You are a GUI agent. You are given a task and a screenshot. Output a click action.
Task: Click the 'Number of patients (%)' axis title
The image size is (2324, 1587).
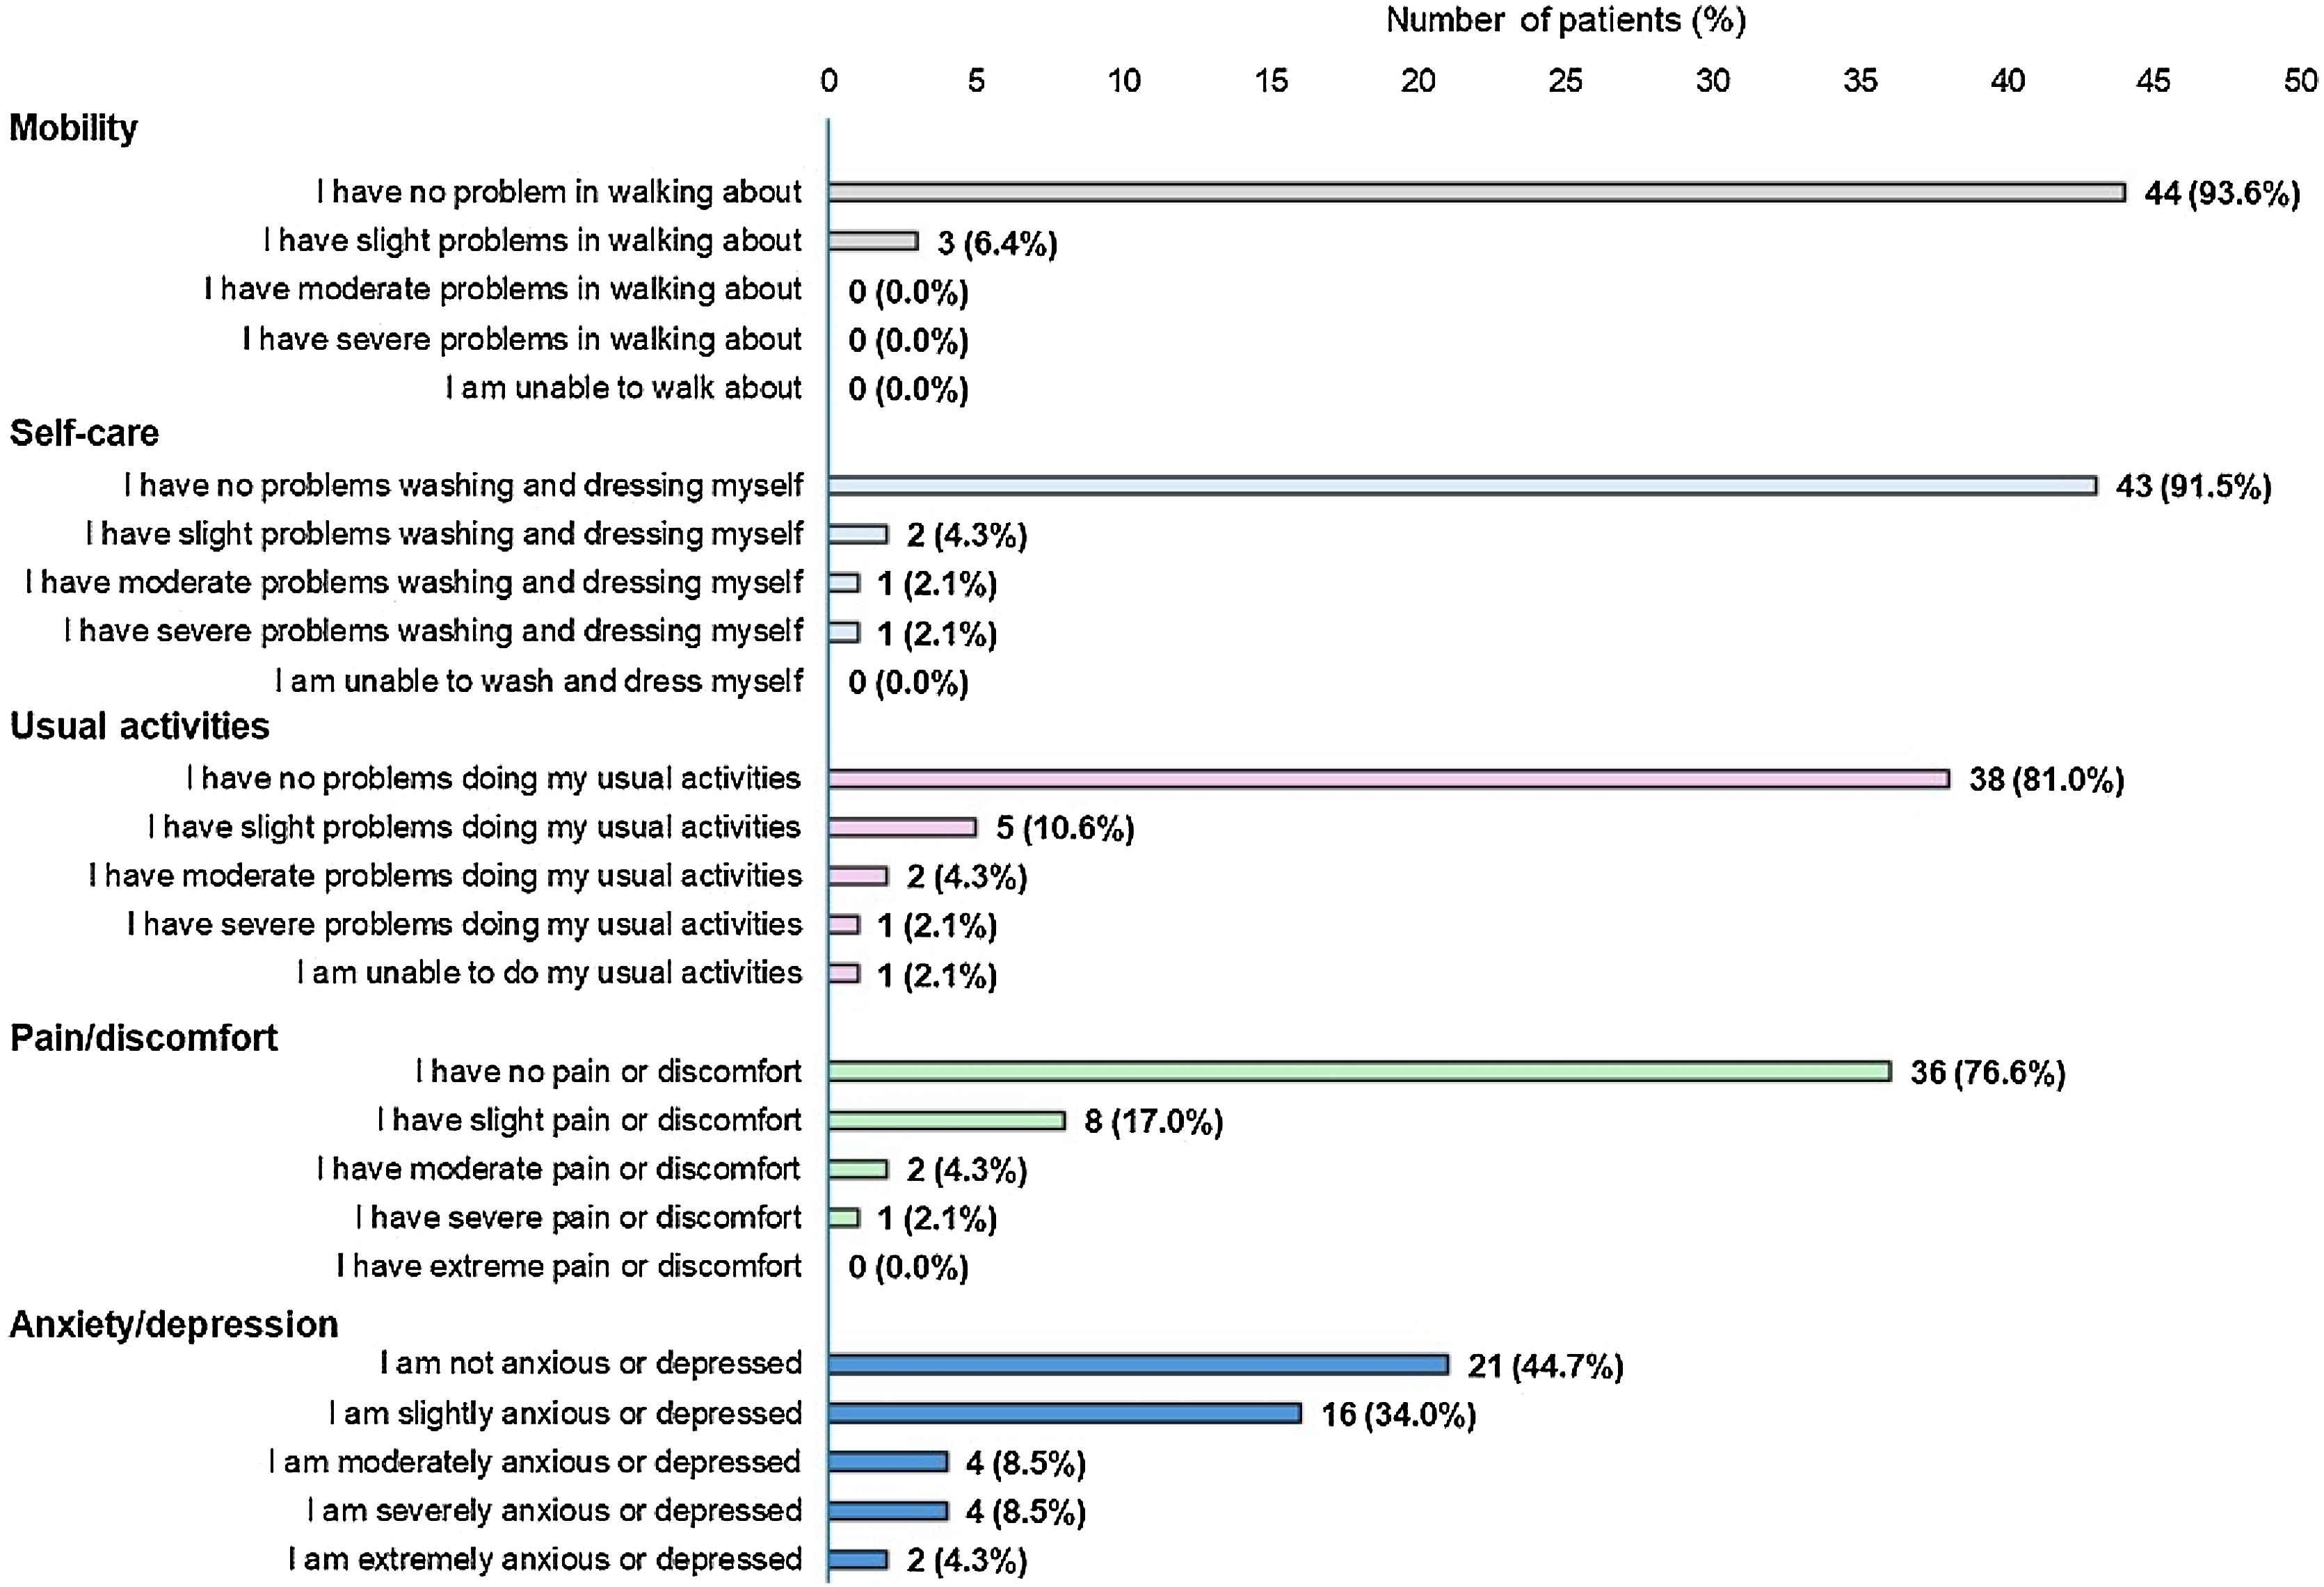(x=1565, y=20)
